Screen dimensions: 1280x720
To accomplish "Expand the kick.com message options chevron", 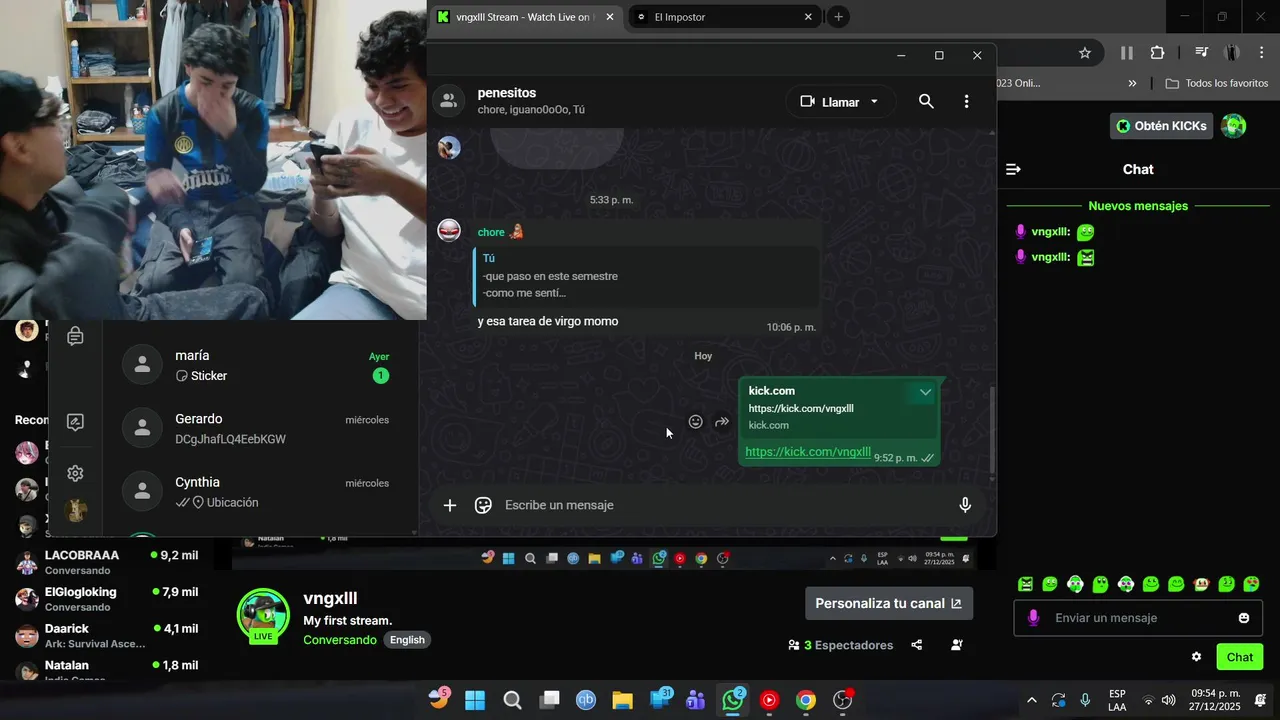I will coord(925,392).
